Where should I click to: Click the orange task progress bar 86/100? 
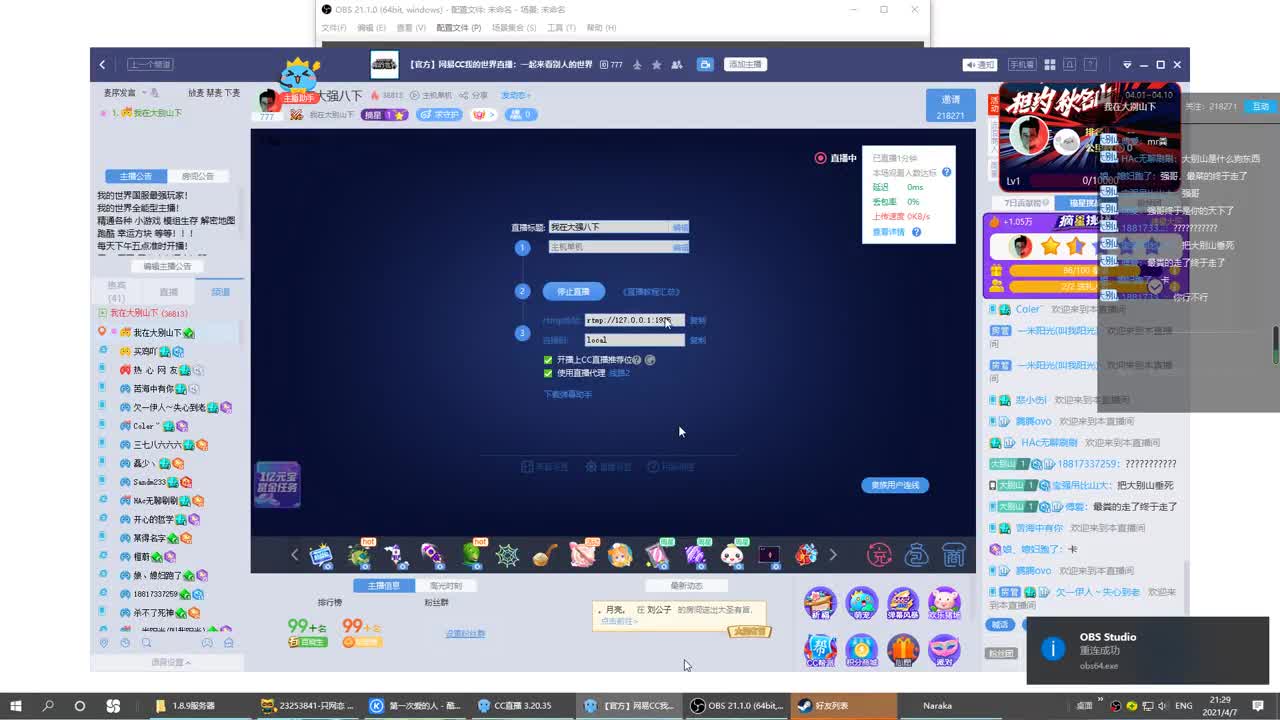1075,270
